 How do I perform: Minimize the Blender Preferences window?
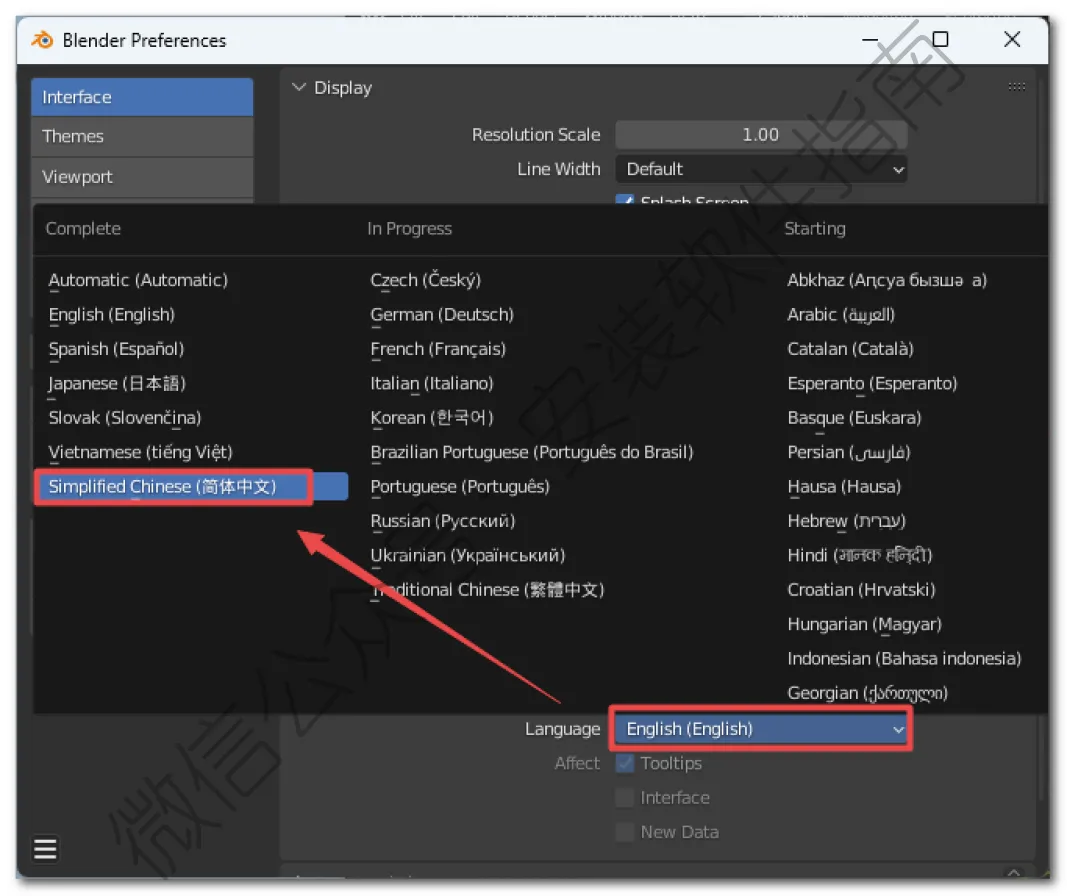pos(870,39)
